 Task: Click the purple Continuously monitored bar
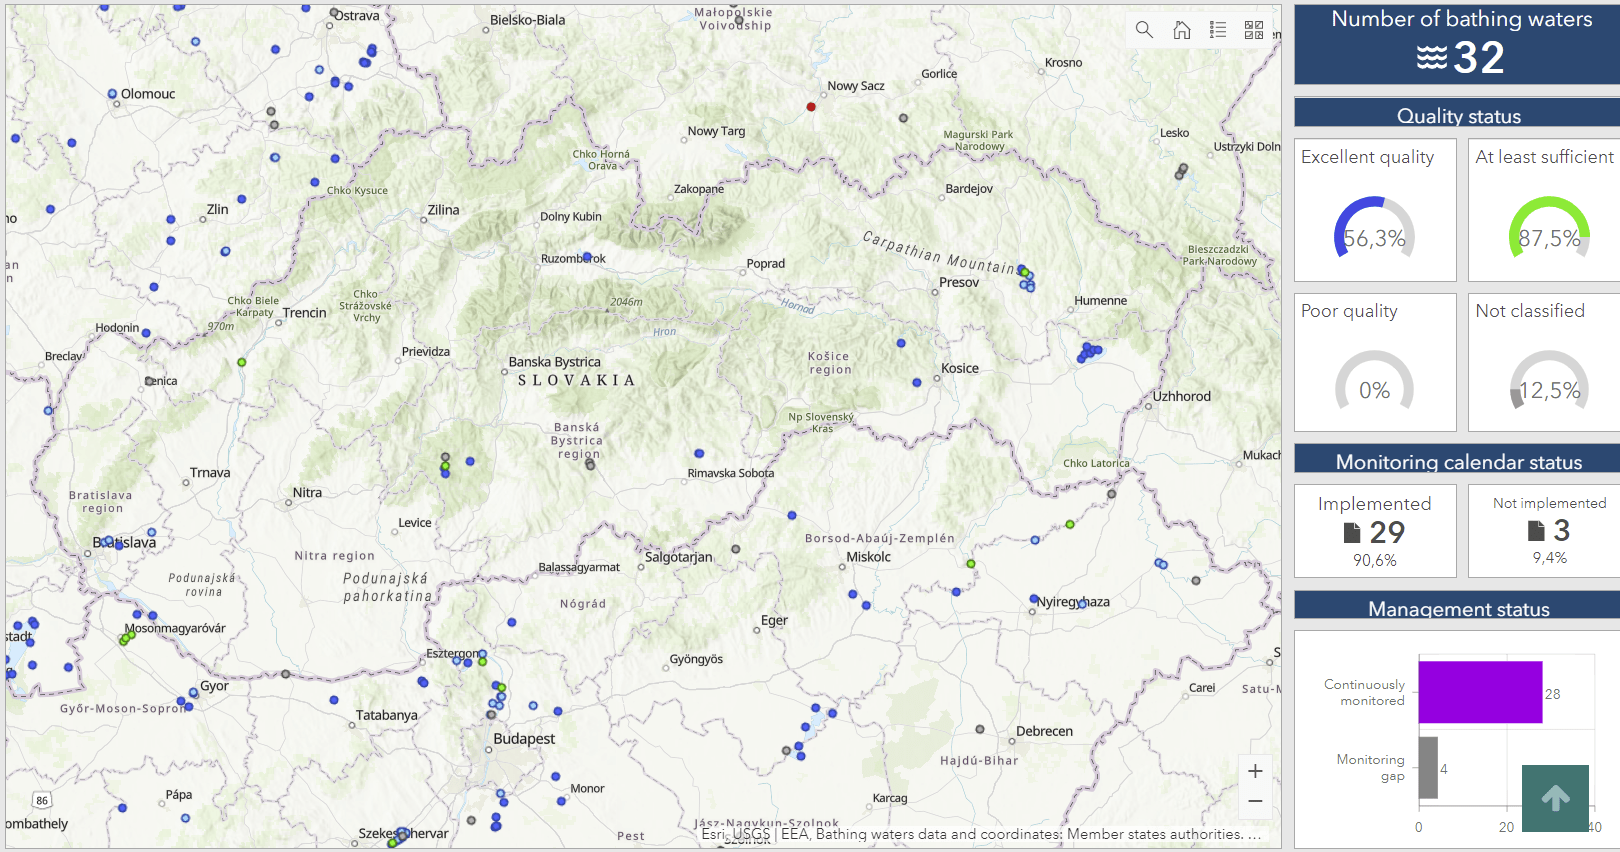1480,692
